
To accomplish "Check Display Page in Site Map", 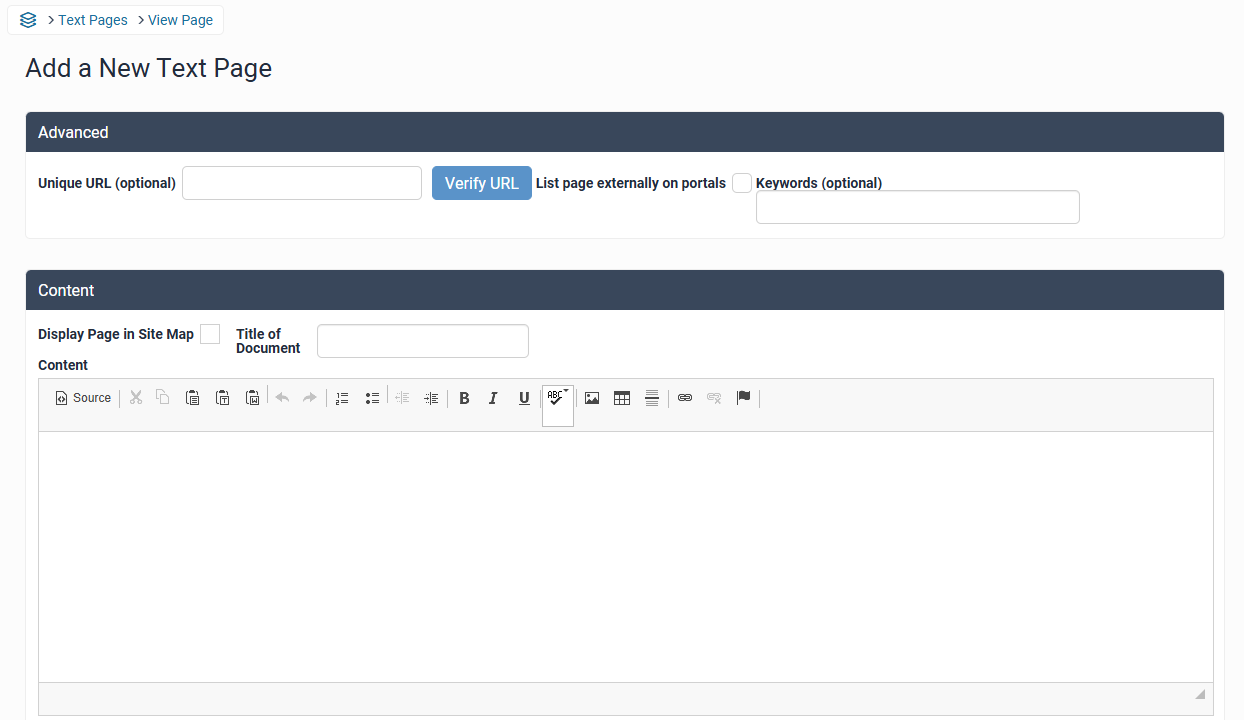I will click(210, 334).
